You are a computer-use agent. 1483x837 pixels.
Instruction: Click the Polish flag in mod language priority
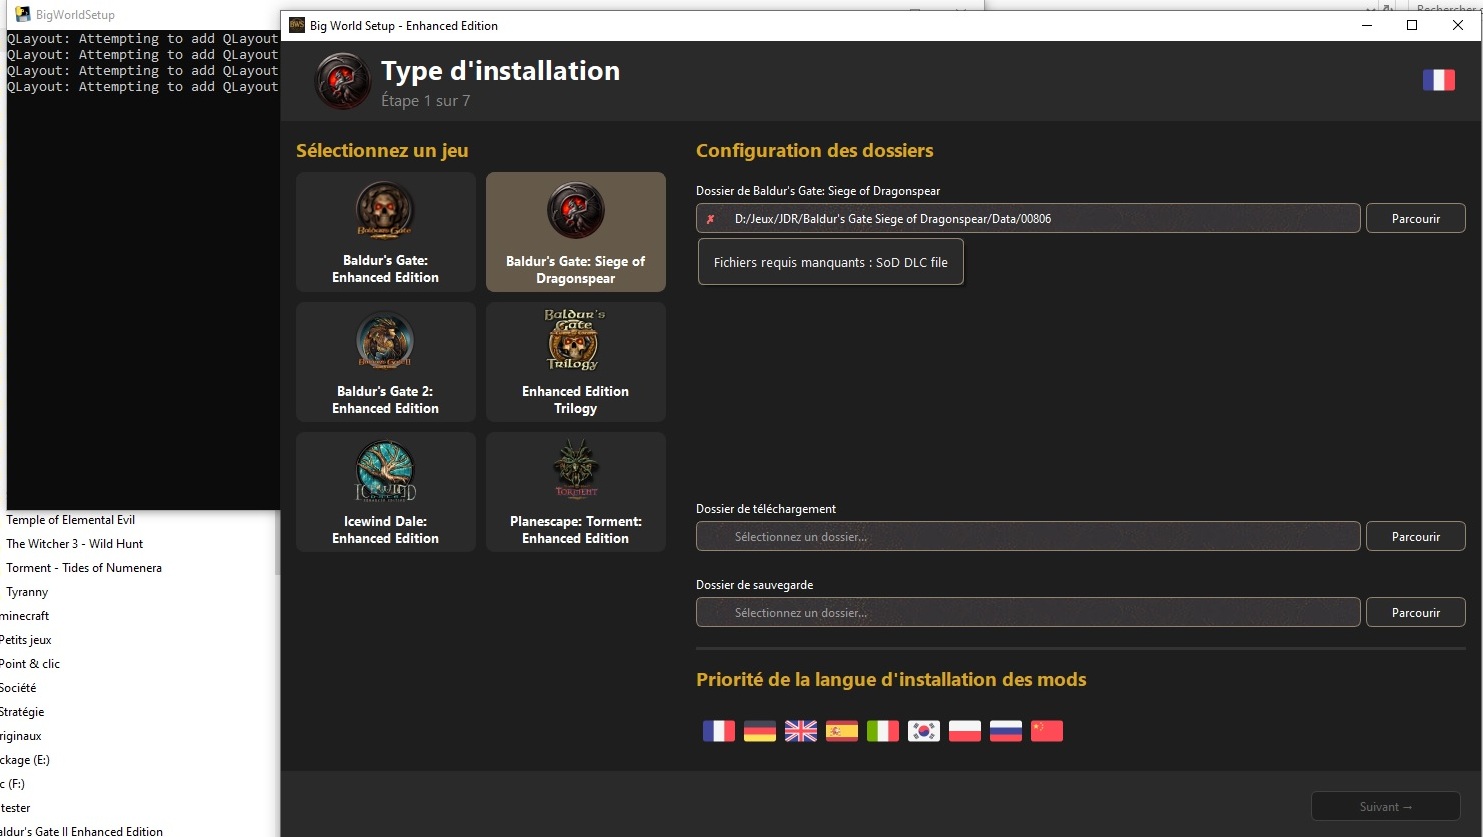[x=965, y=731]
